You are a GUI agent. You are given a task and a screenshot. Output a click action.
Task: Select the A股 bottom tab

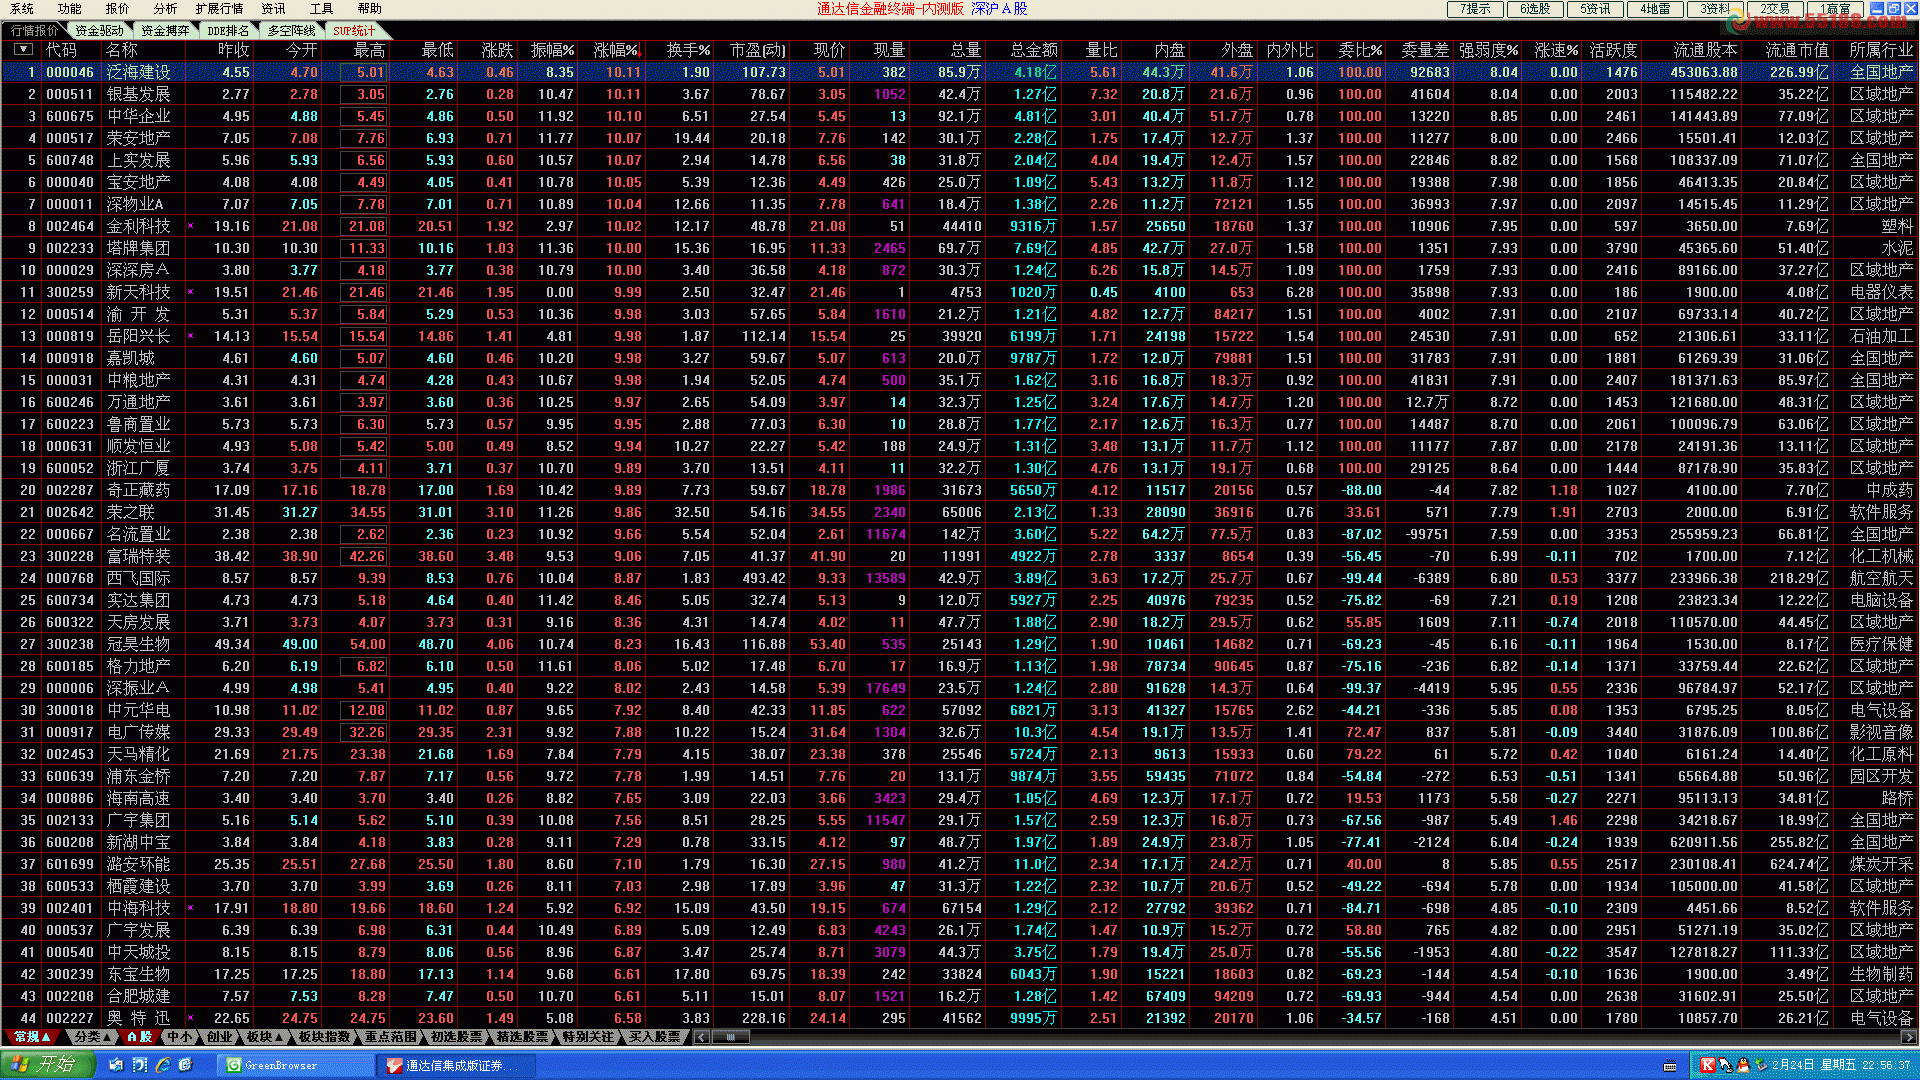tap(139, 1037)
